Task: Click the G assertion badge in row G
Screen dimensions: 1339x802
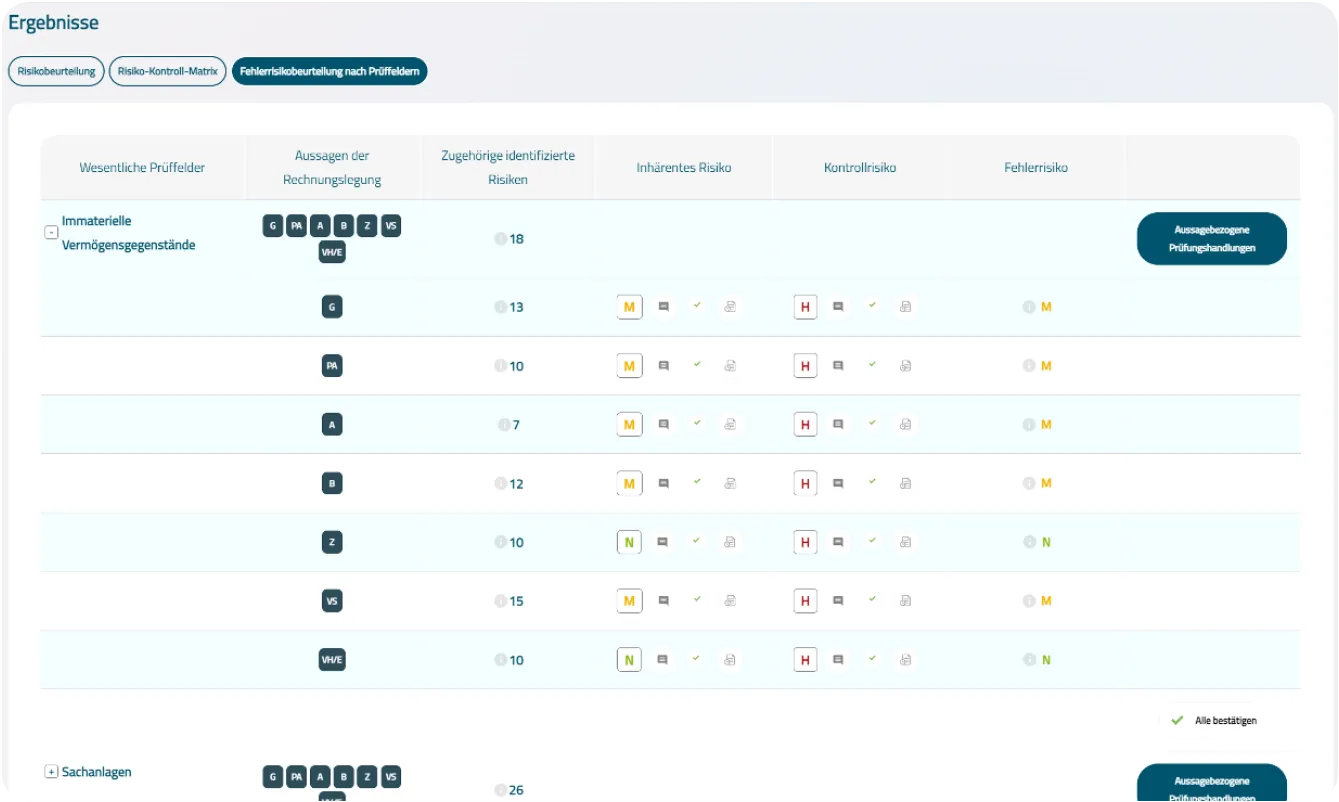Action: pos(332,307)
